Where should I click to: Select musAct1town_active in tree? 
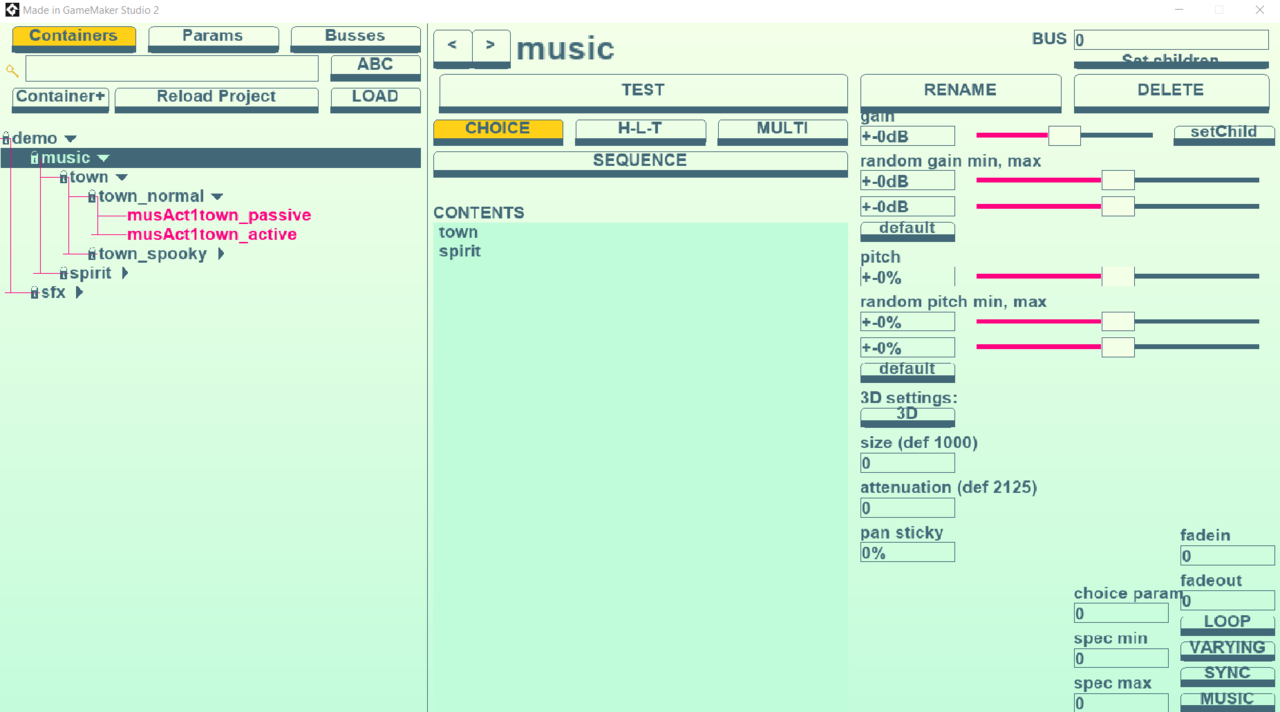(x=212, y=235)
